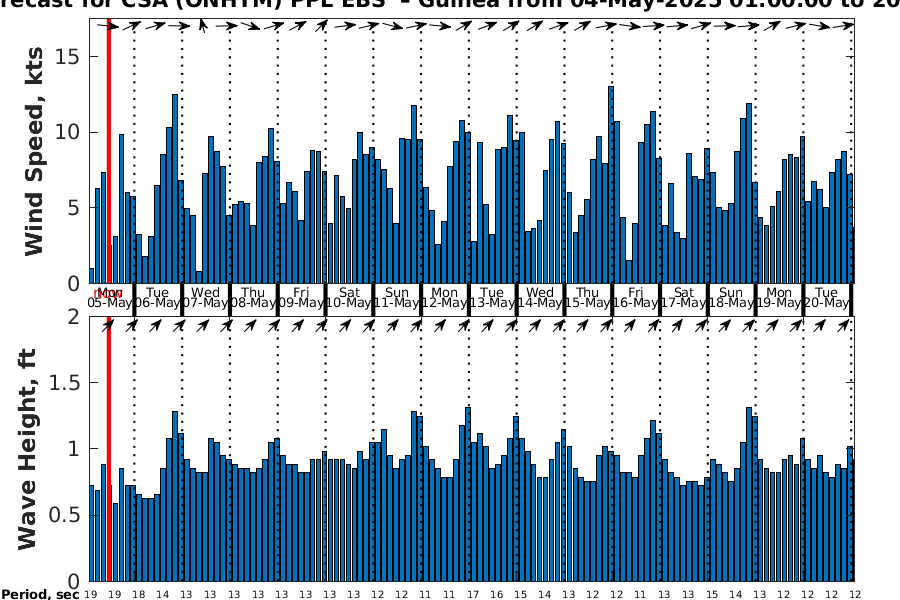Viewport: 900px width, 600px height.
Task: Click the 10 tick on wind speed axis
Action: pyautogui.click(x=68, y=132)
